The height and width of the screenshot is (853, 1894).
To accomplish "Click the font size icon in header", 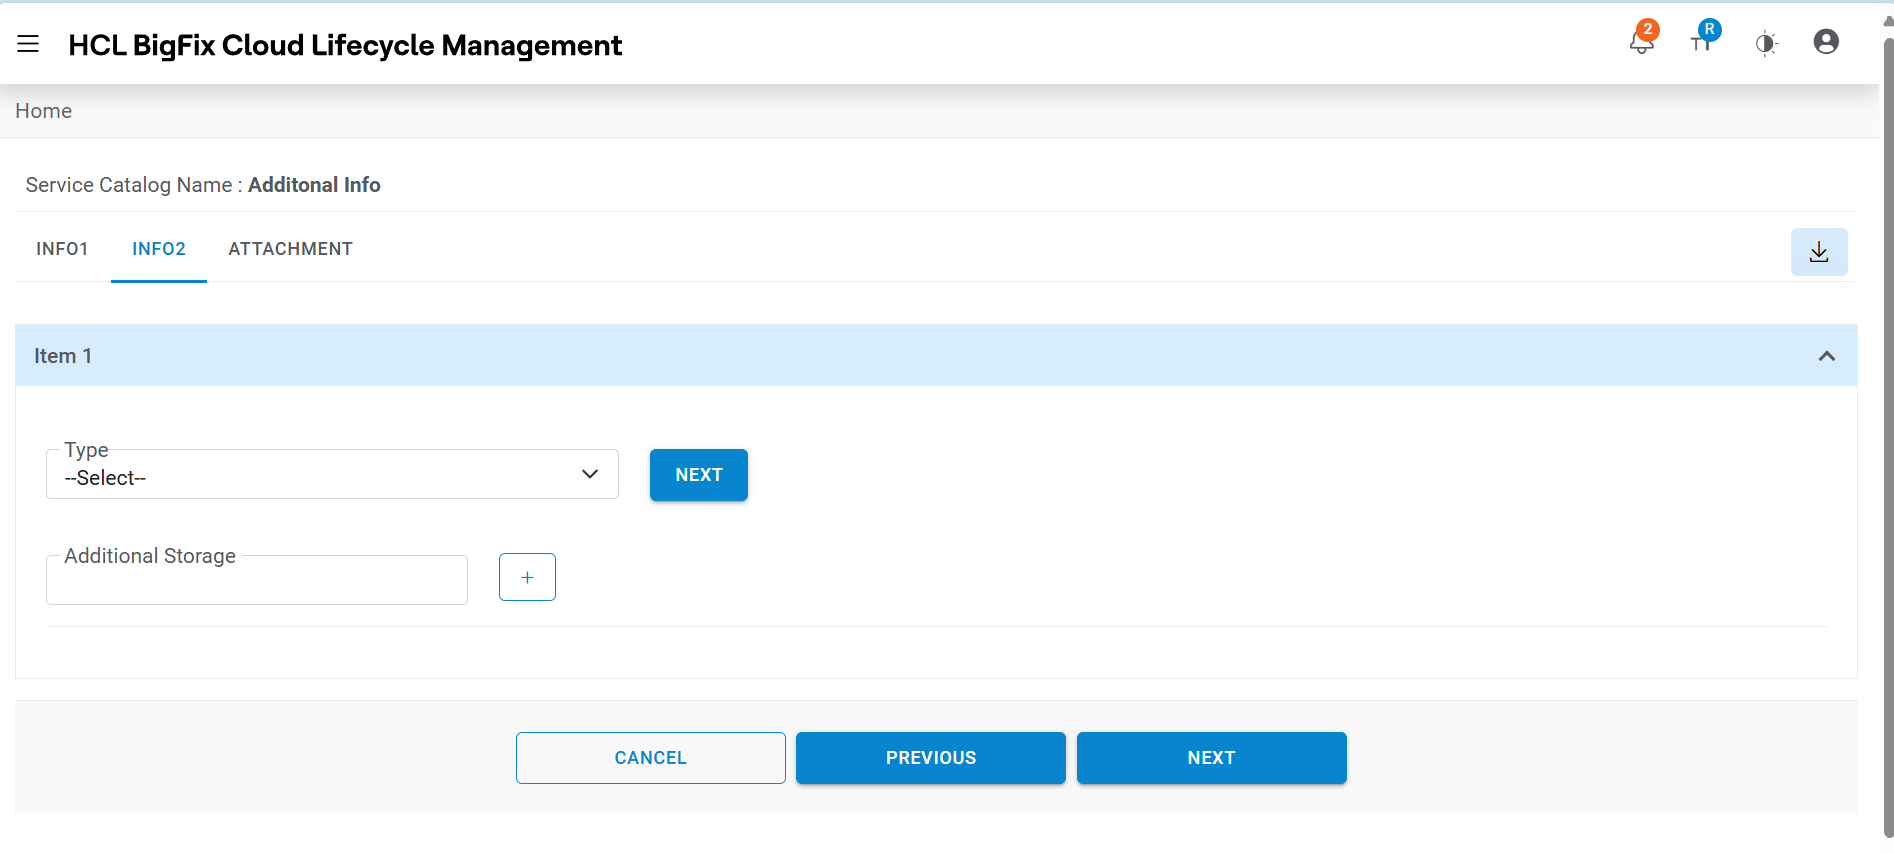I will click(x=1702, y=41).
